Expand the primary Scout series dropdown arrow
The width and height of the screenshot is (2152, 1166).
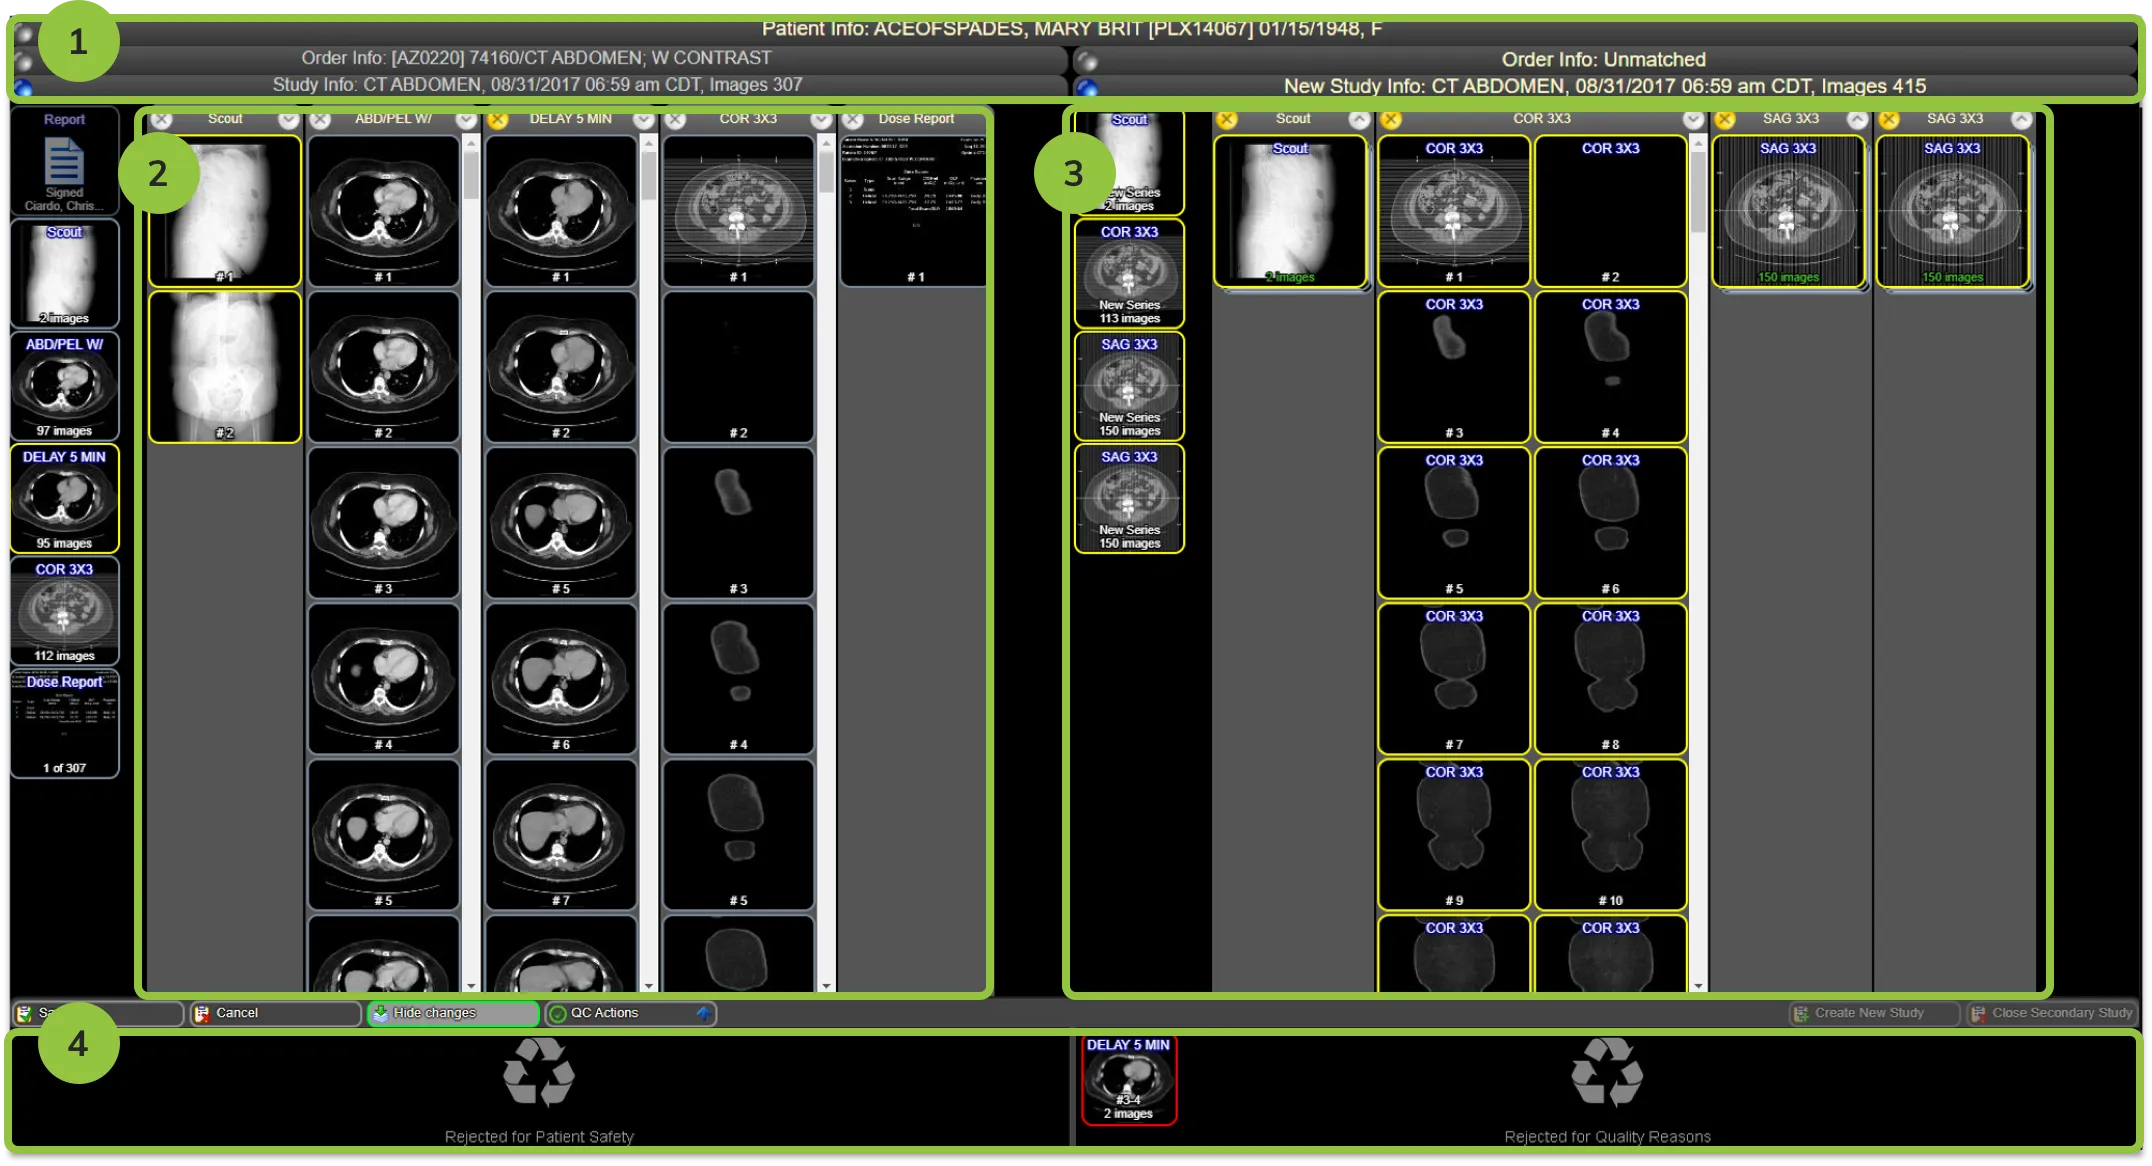click(x=289, y=120)
